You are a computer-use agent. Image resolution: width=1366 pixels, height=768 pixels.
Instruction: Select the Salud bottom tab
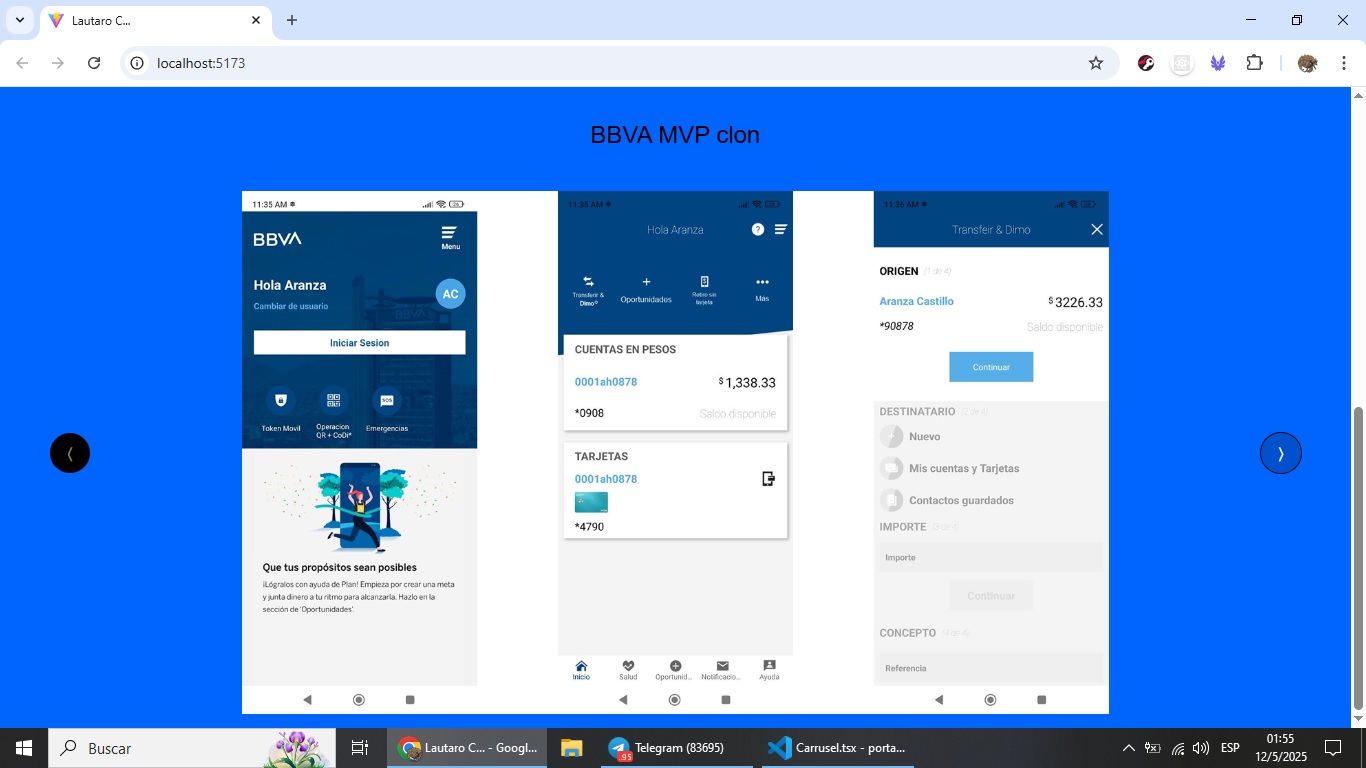coord(628,670)
